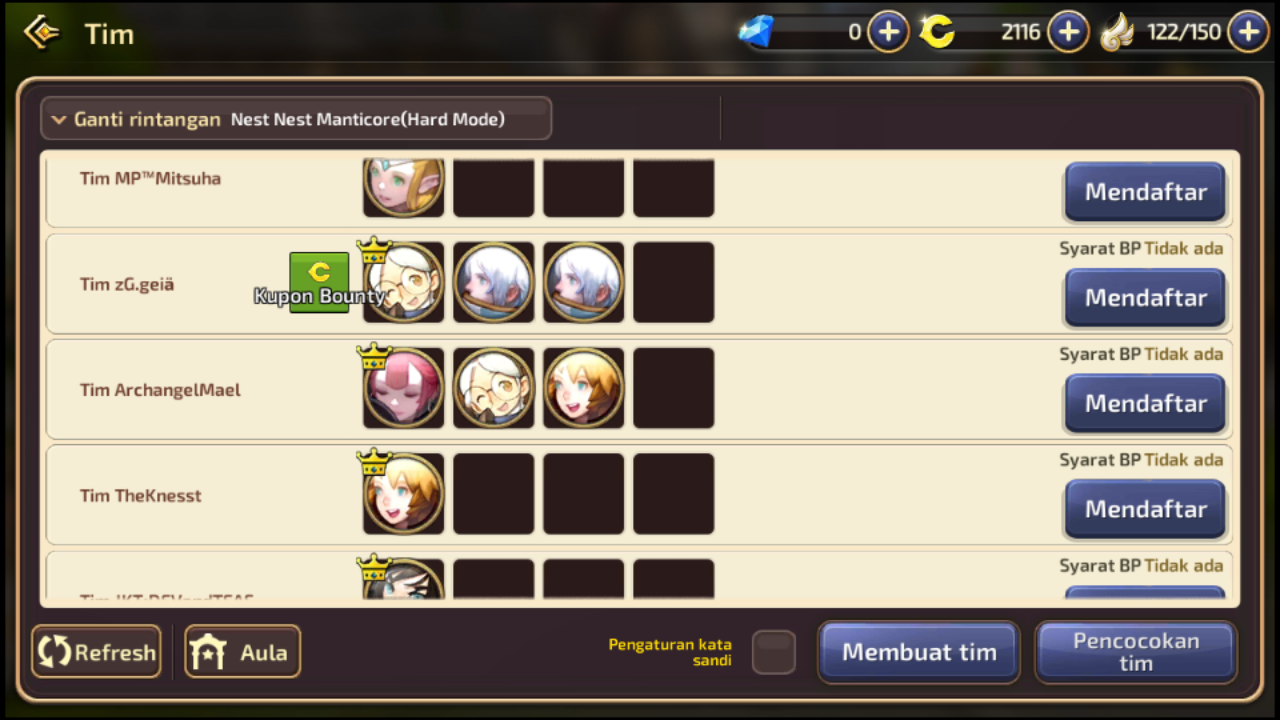View Tim ArchangelMael pink-haired leader avatar
Viewport: 1280px width, 720px height.
pyautogui.click(x=403, y=388)
